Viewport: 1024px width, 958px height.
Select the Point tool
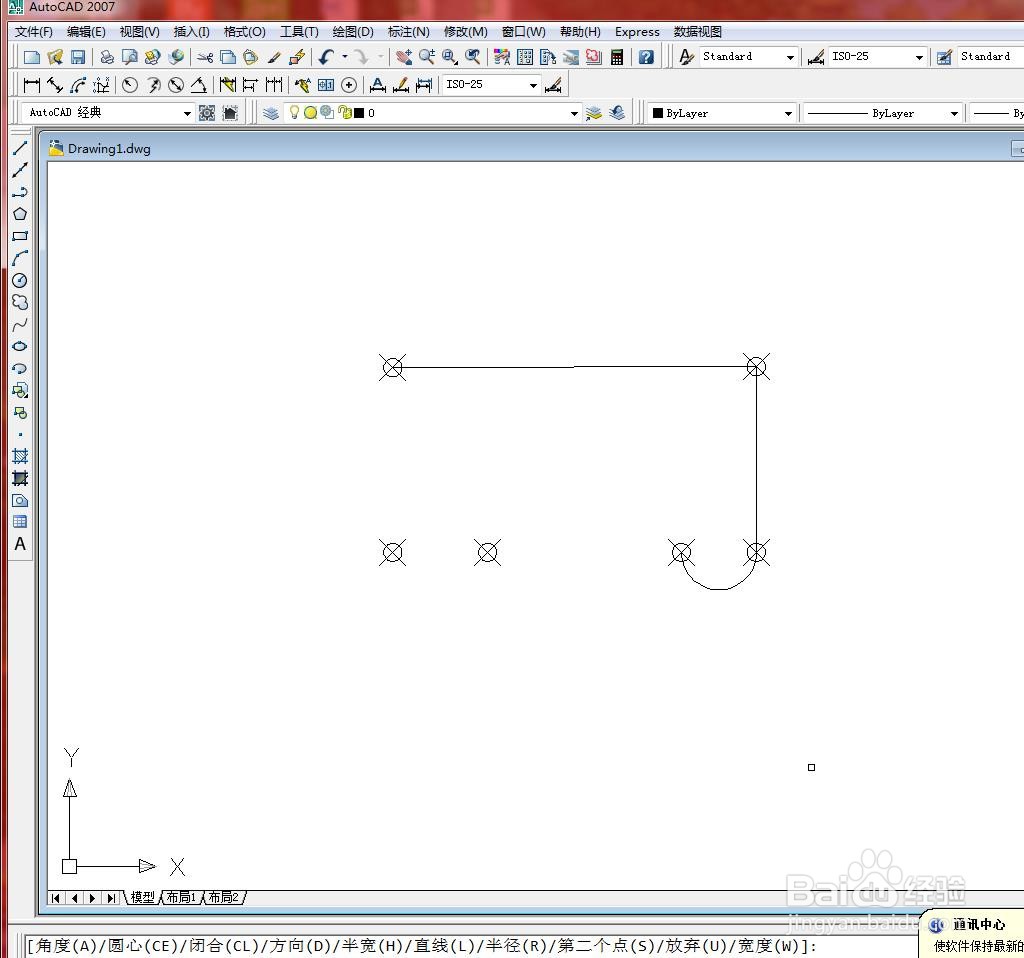(x=20, y=434)
